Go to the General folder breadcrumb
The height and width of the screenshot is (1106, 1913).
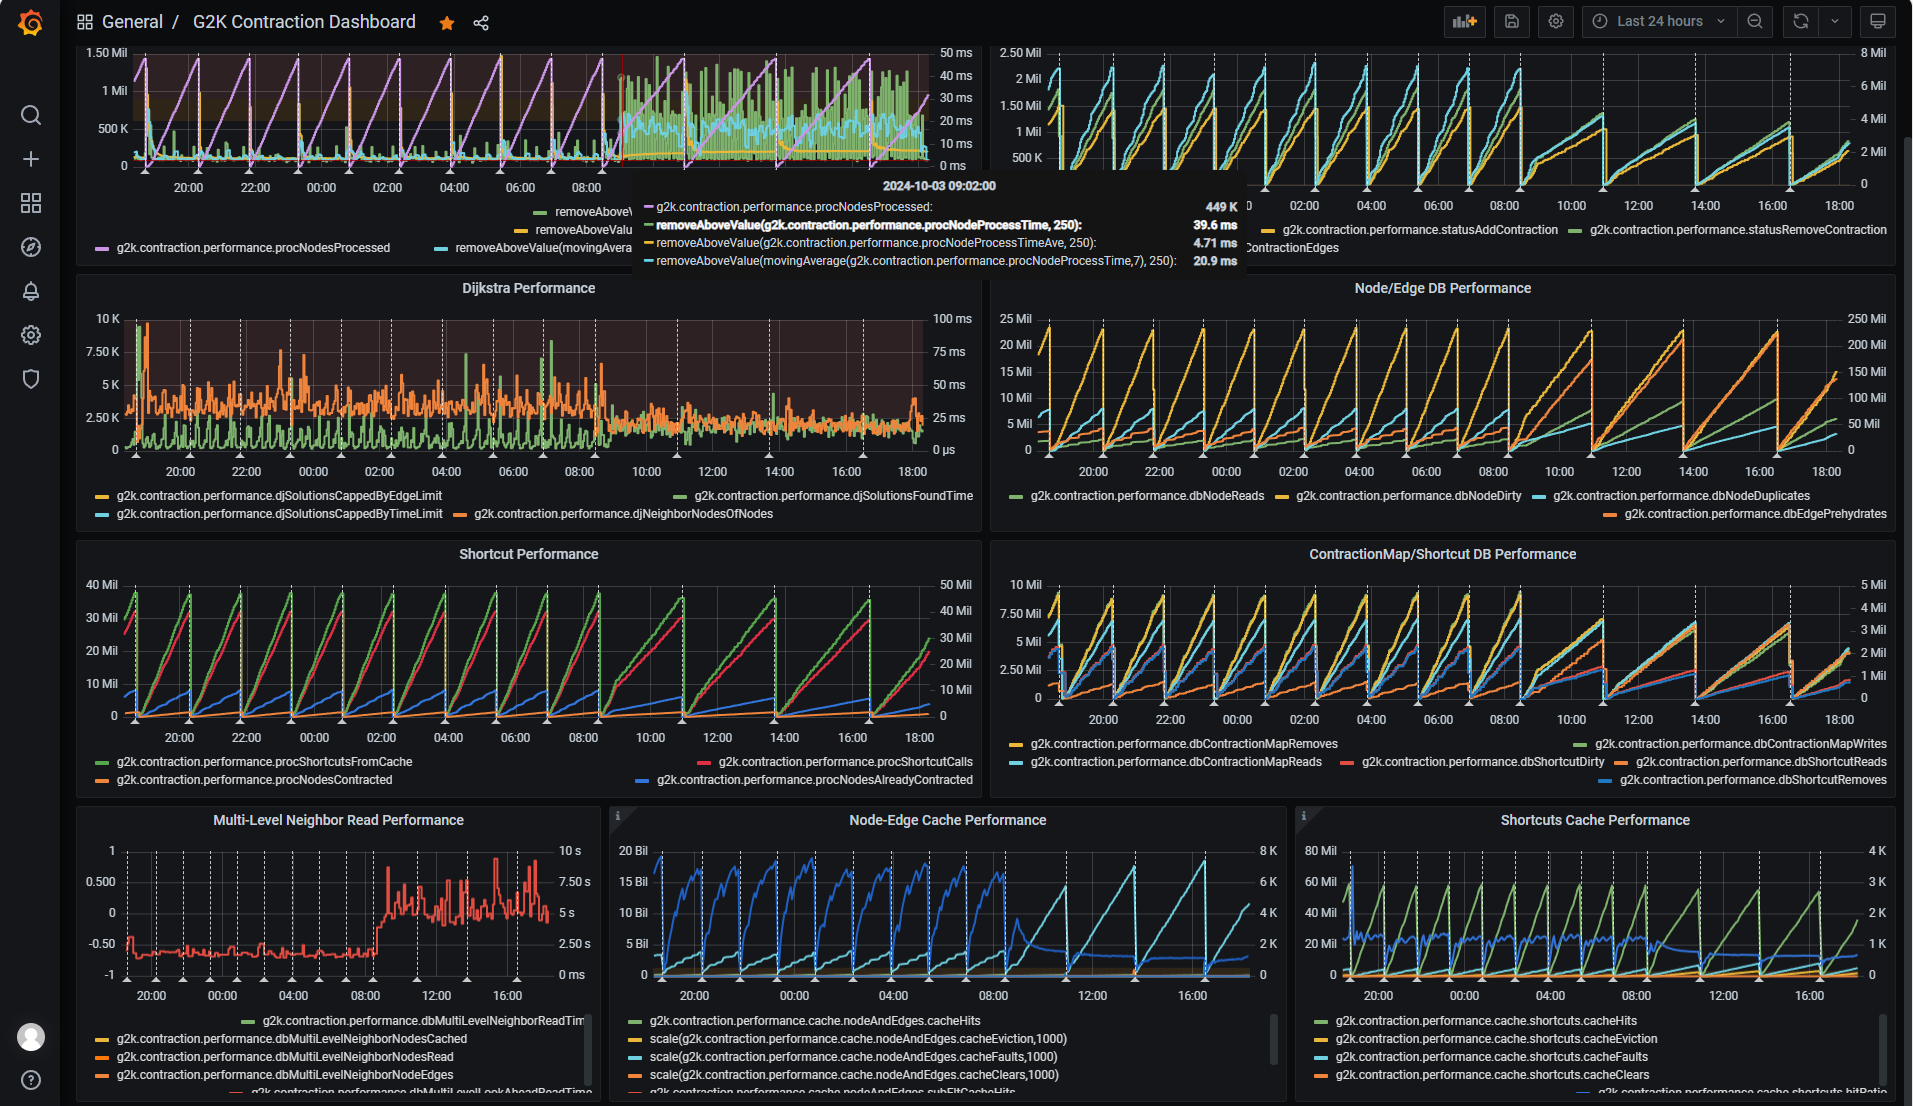pos(132,22)
